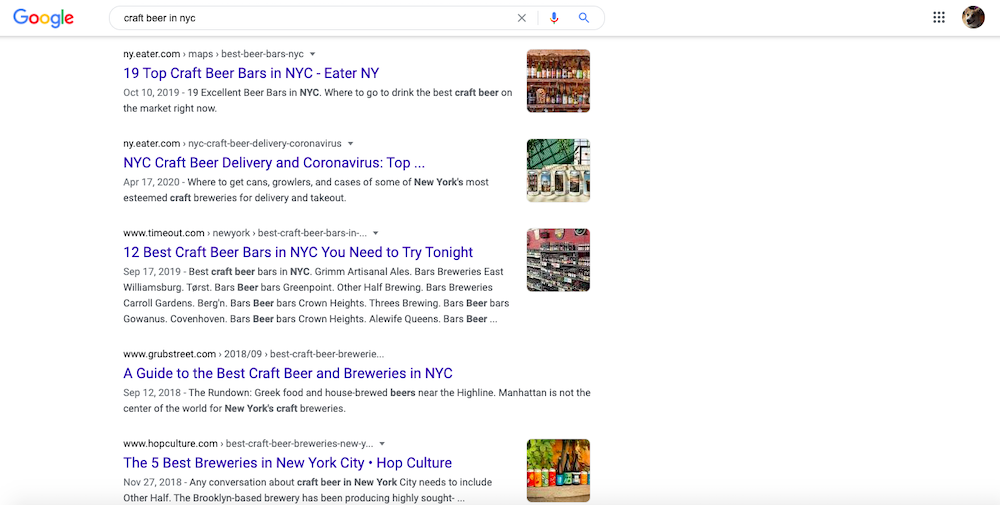The width and height of the screenshot is (1000, 505).
Task: Open the Google apps grid
Action: [x=939, y=17]
